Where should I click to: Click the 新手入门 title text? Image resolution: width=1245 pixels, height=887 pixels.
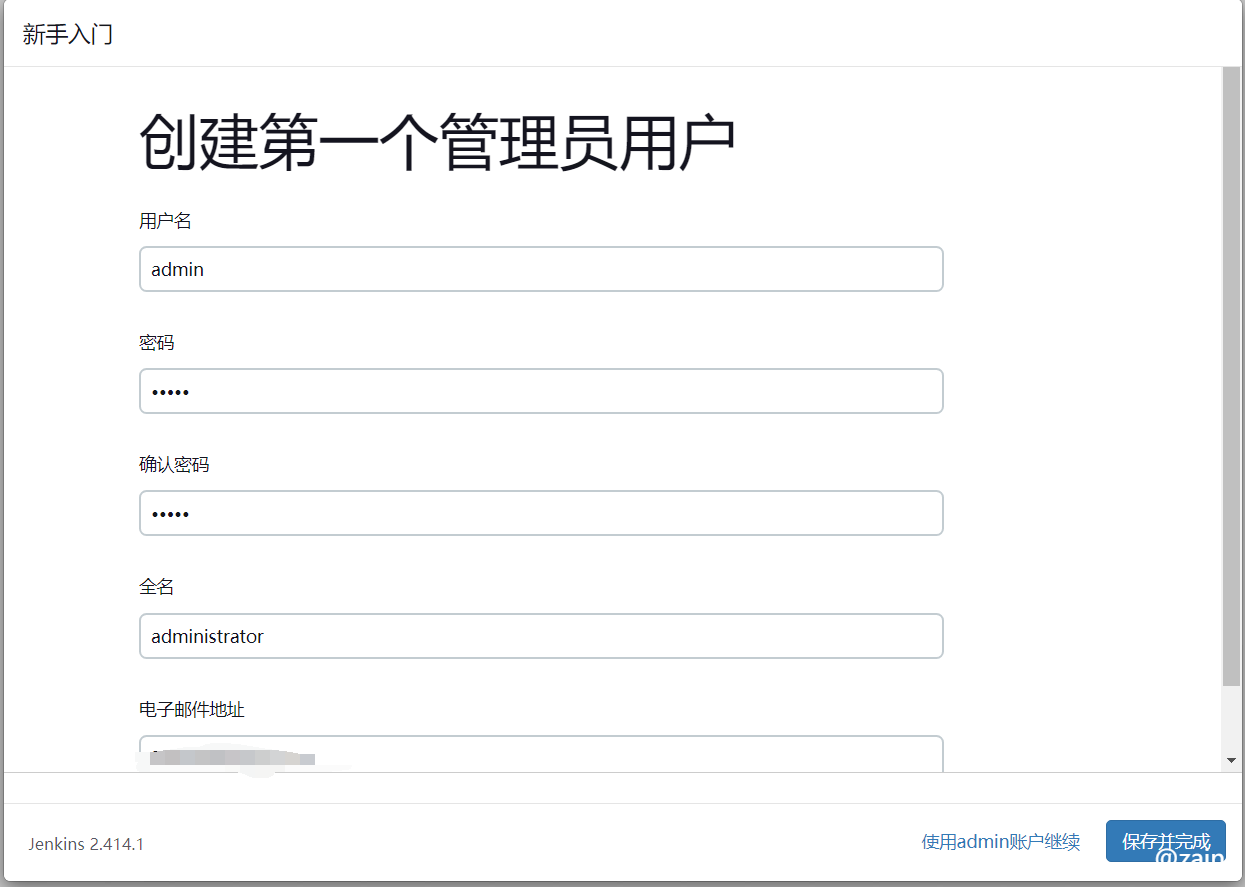(x=68, y=34)
